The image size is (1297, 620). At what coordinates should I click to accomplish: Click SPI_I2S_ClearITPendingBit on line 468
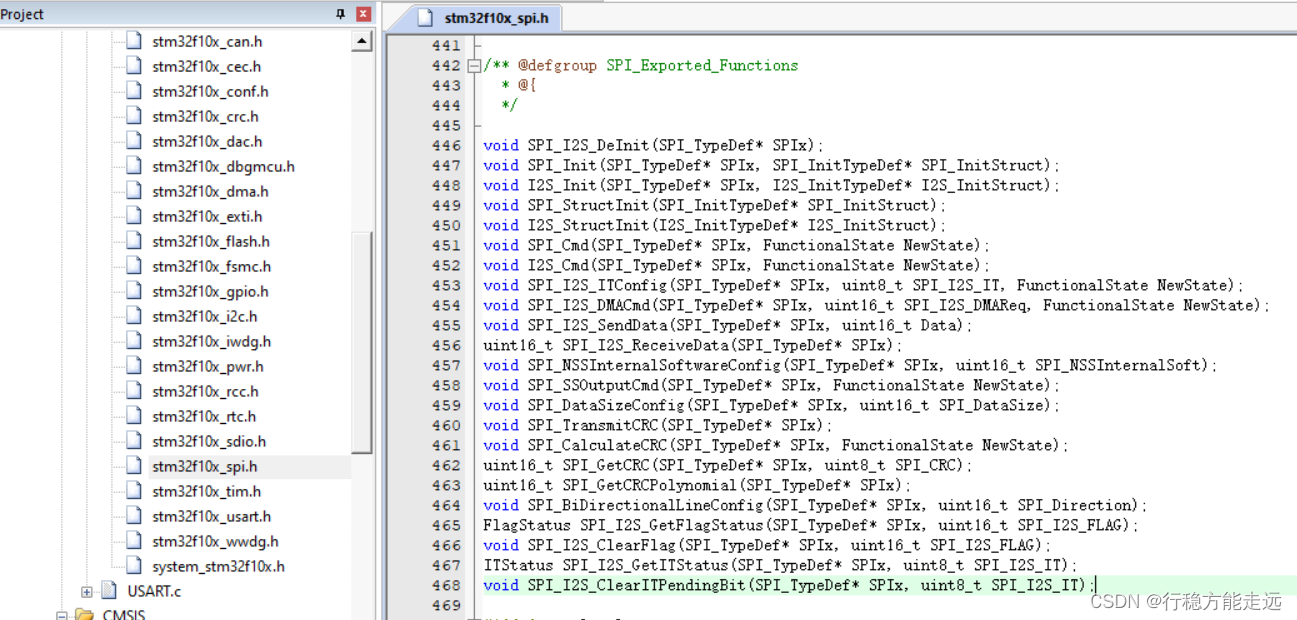(x=636, y=586)
